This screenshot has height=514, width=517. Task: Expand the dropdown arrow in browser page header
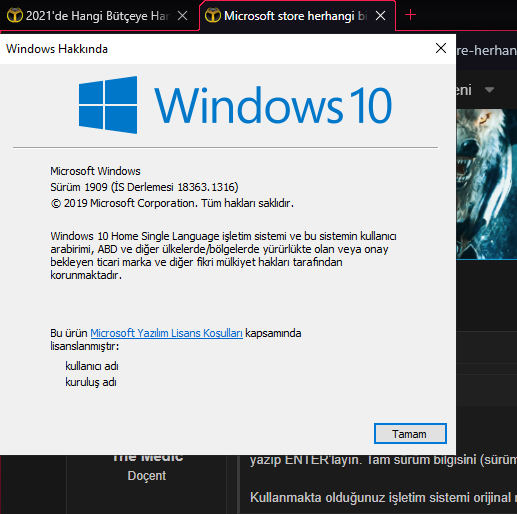coord(489,90)
